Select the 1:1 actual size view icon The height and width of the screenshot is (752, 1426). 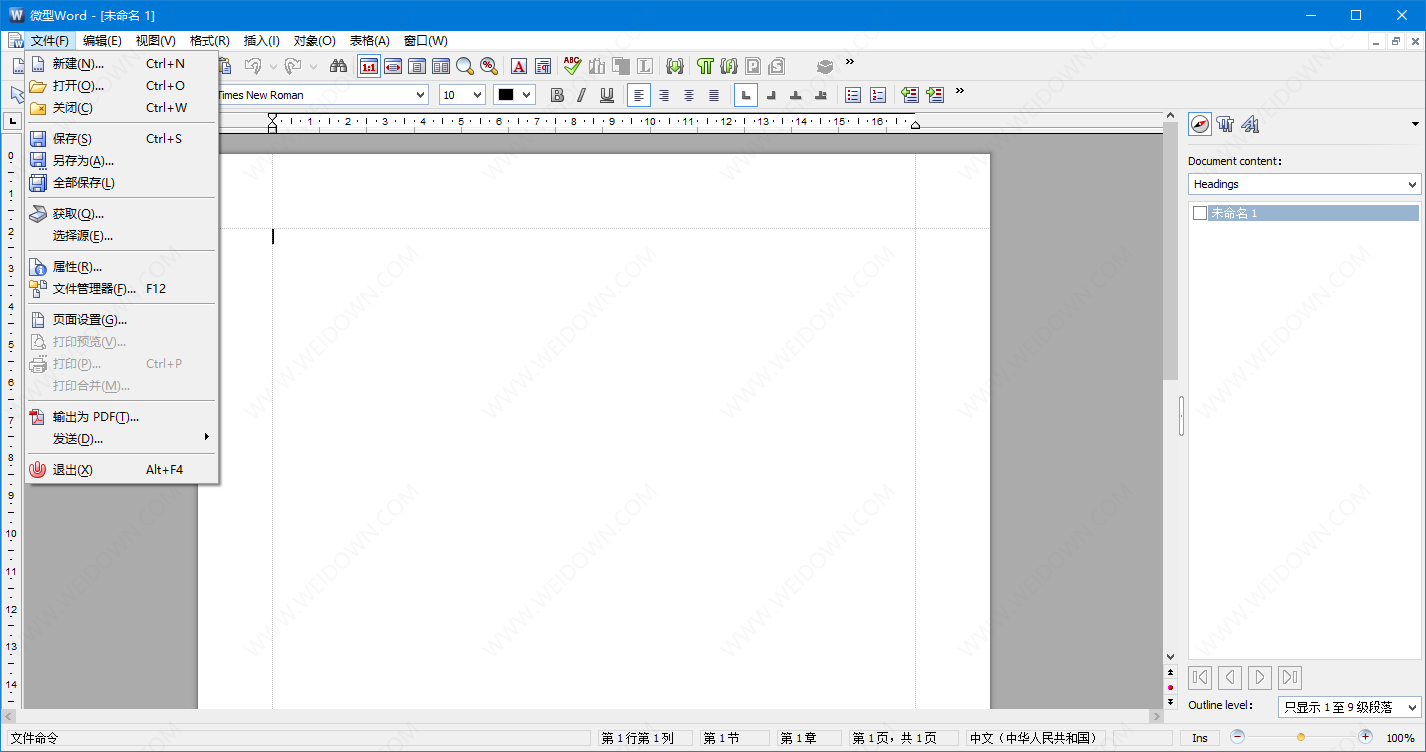tap(369, 66)
